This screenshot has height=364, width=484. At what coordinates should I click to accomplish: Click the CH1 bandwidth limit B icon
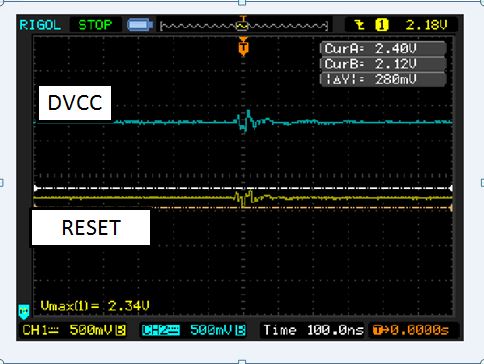(x=120, y=330)
